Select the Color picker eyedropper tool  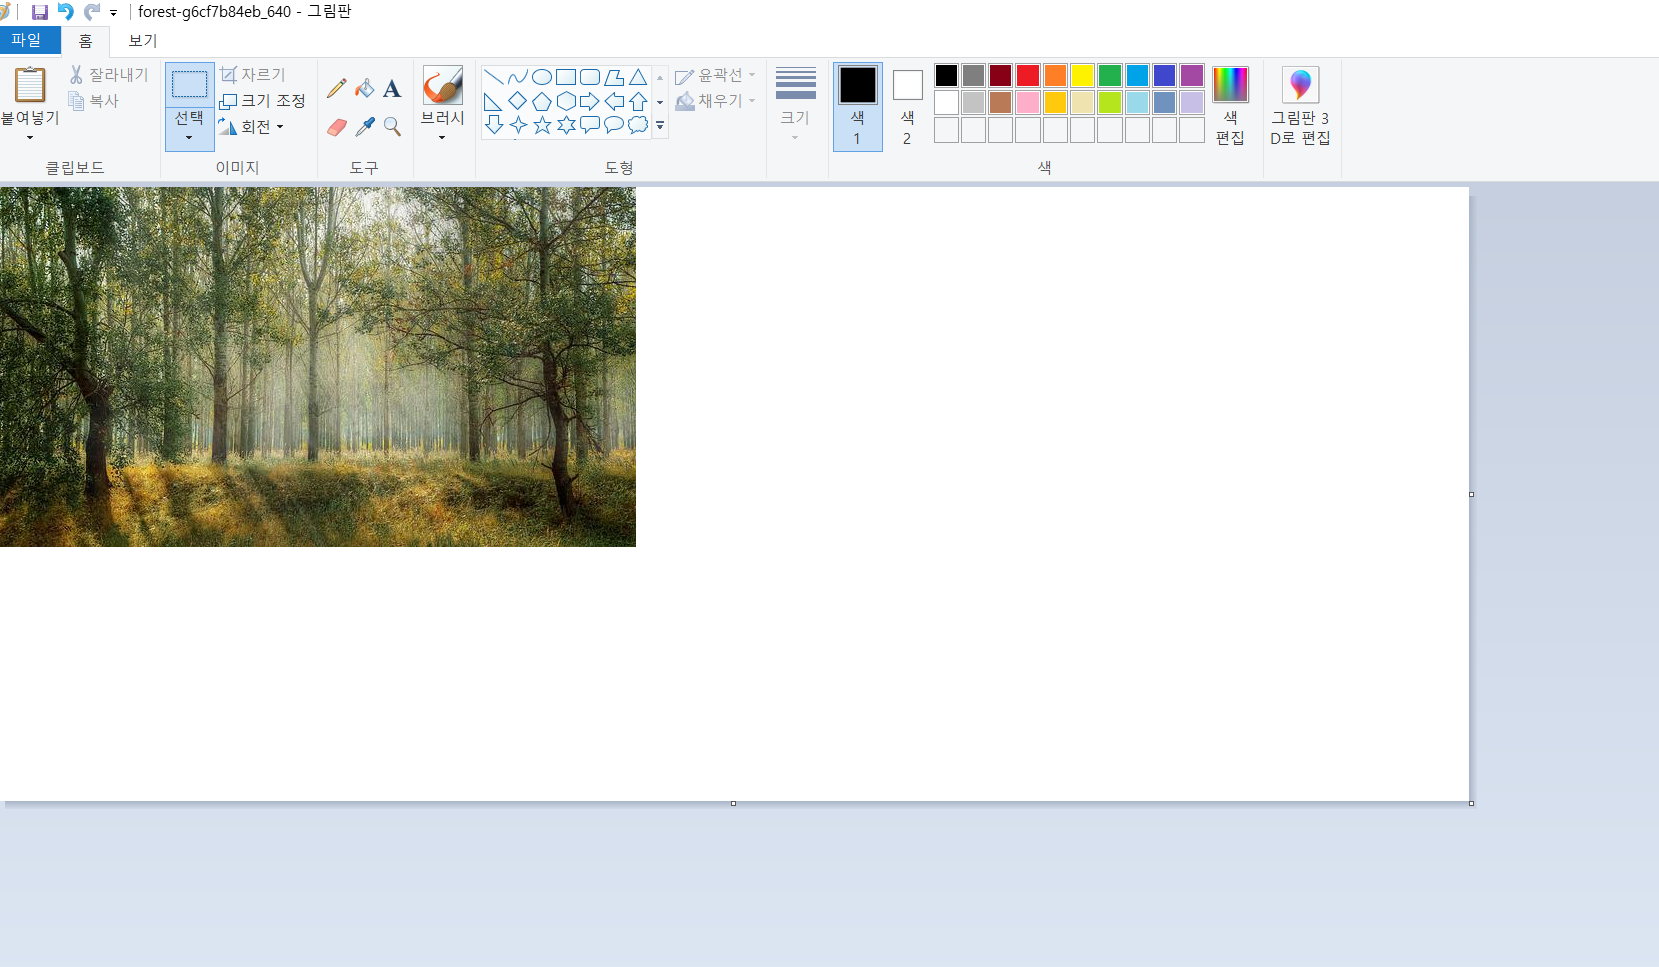[365, 127]
